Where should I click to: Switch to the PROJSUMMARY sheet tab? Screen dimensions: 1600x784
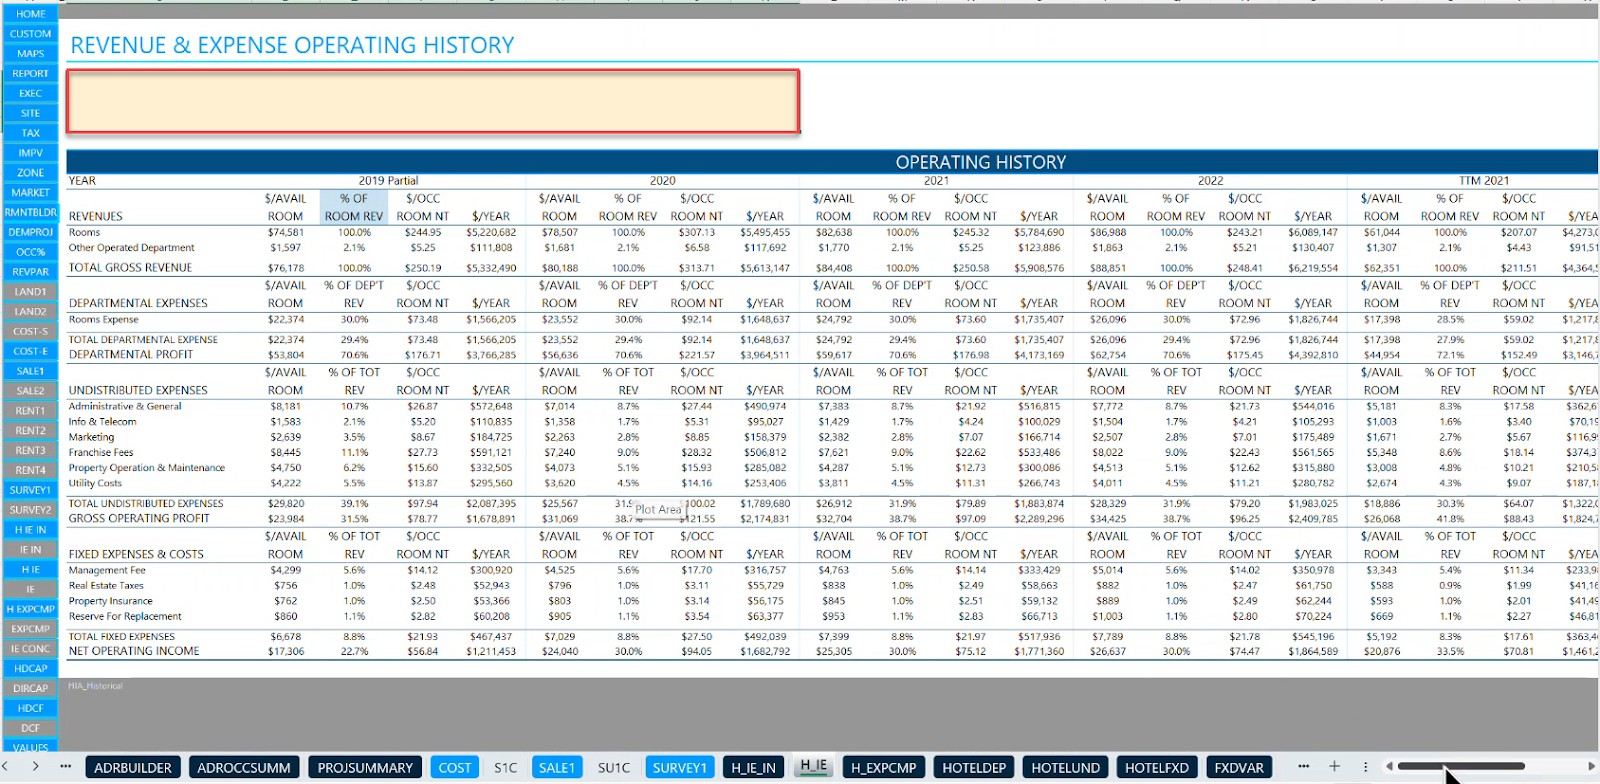(x=365, y=768)
